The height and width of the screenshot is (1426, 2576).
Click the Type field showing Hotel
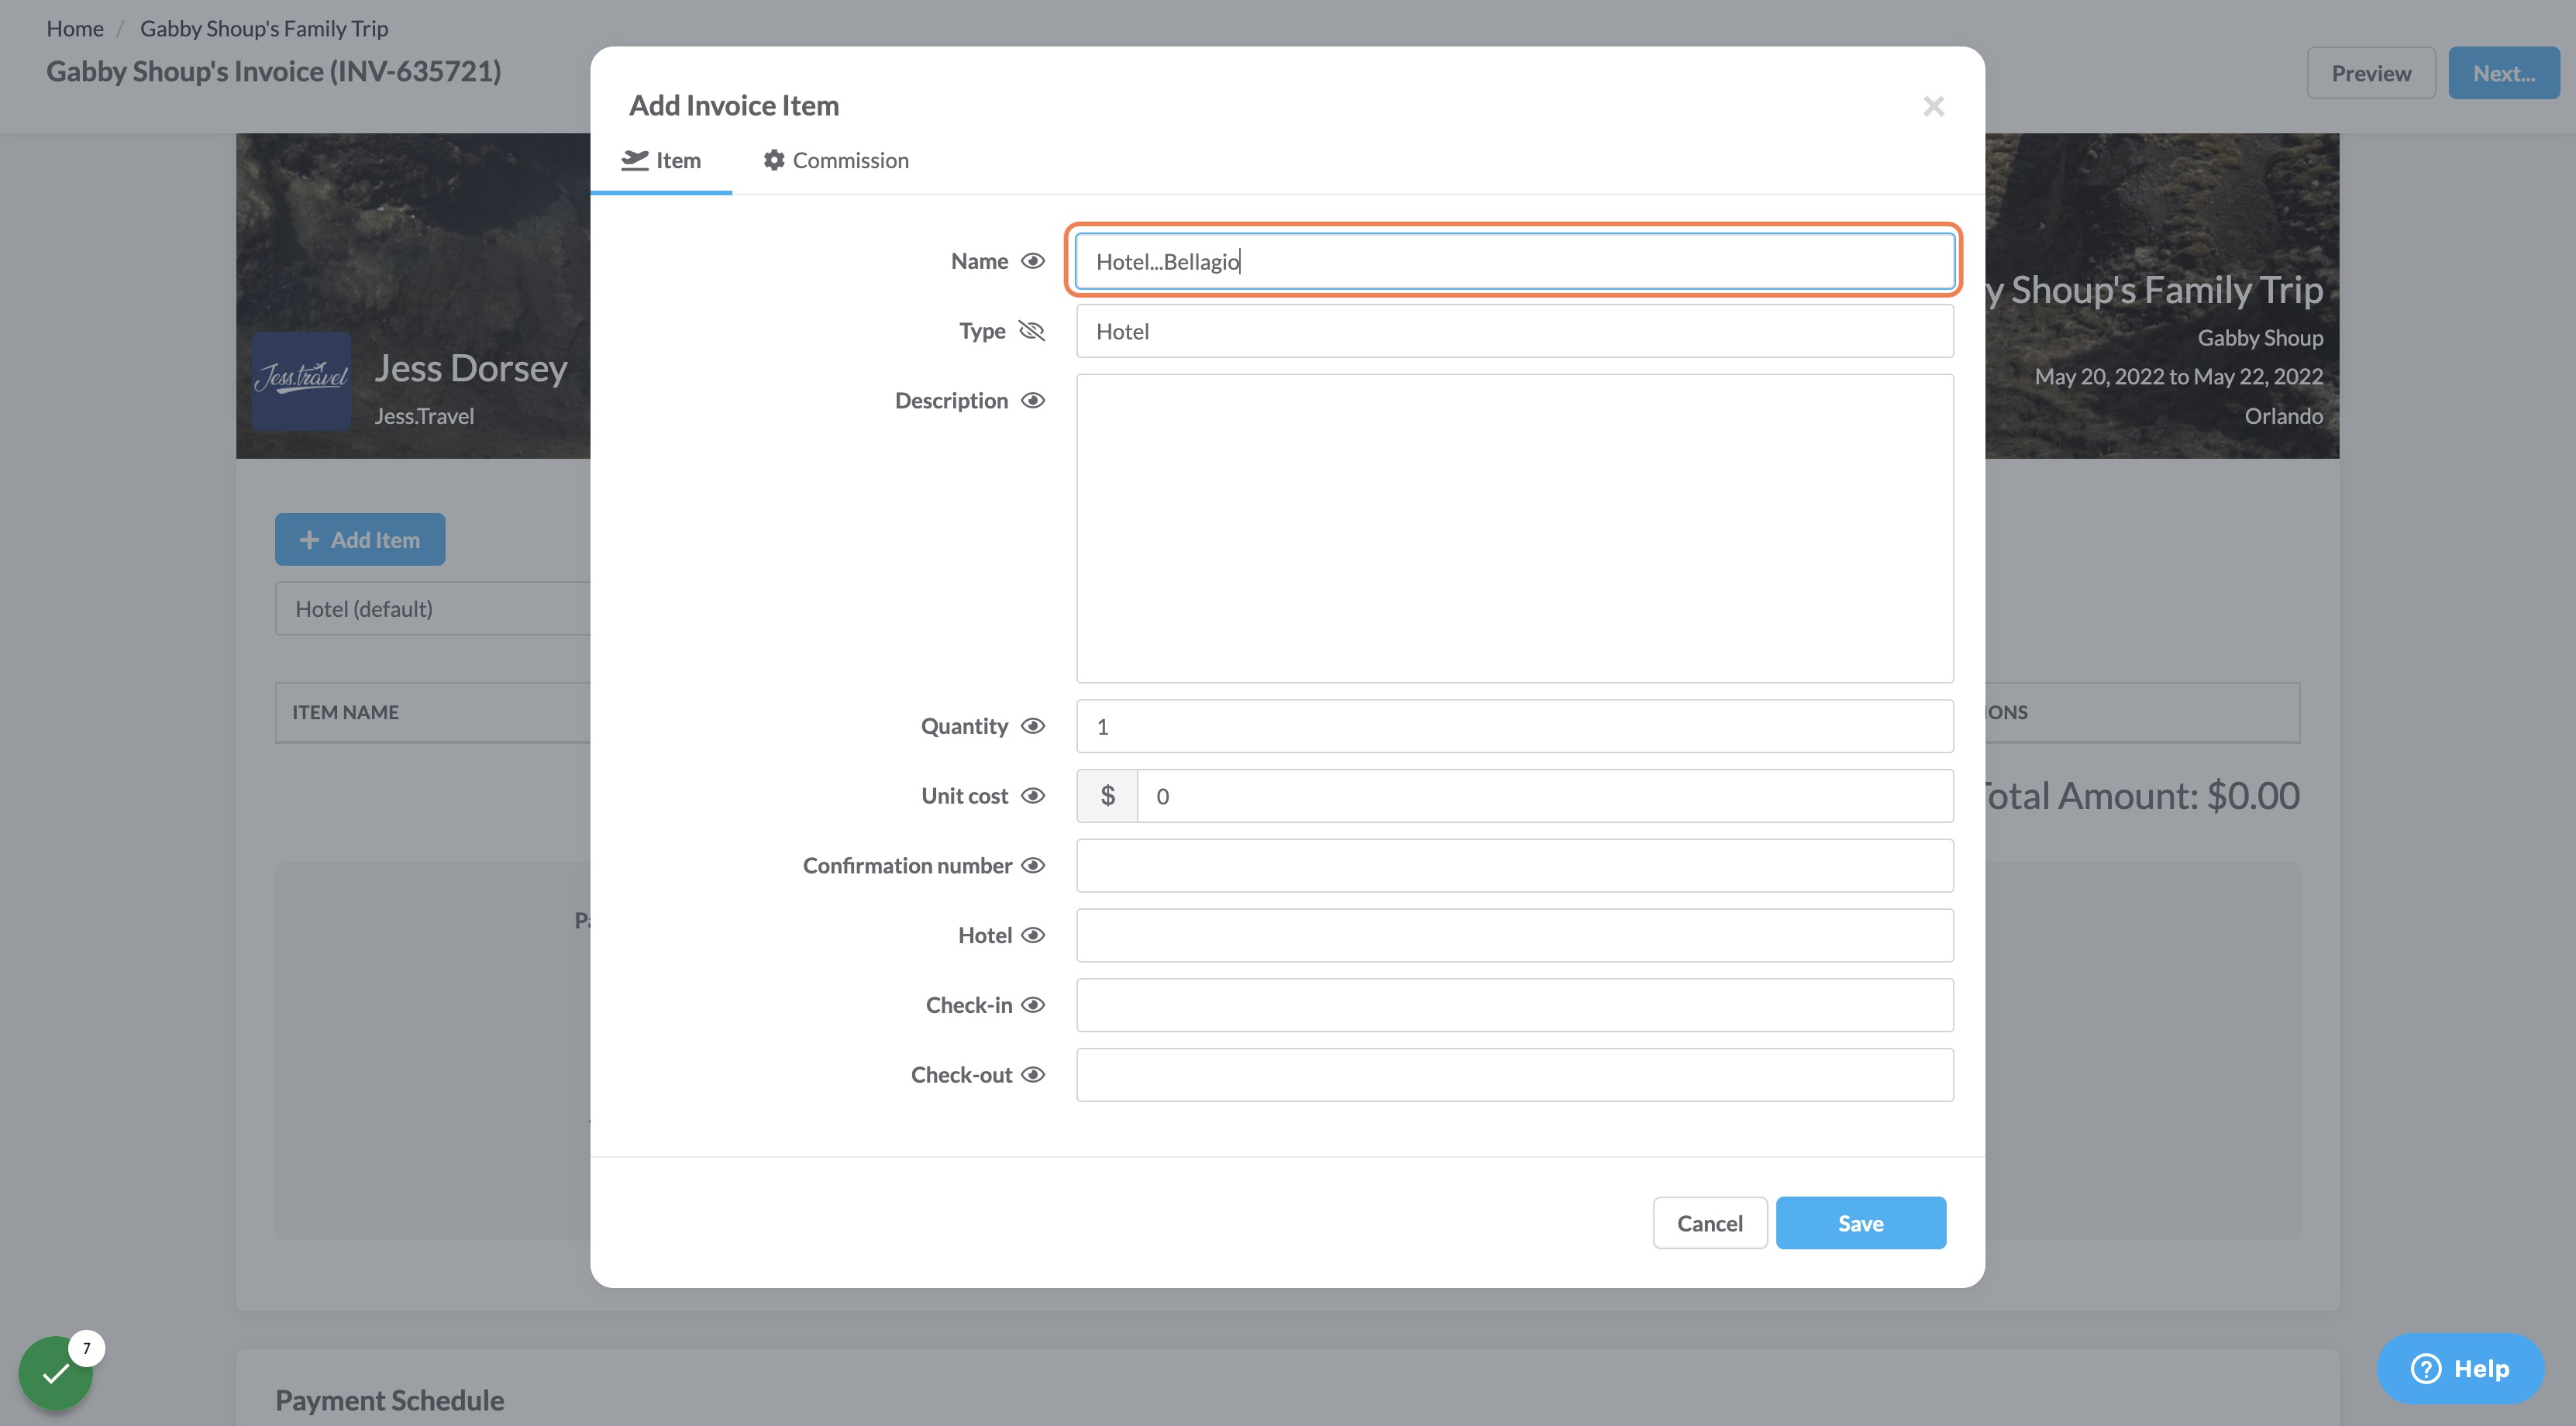tap(1514, 331)
